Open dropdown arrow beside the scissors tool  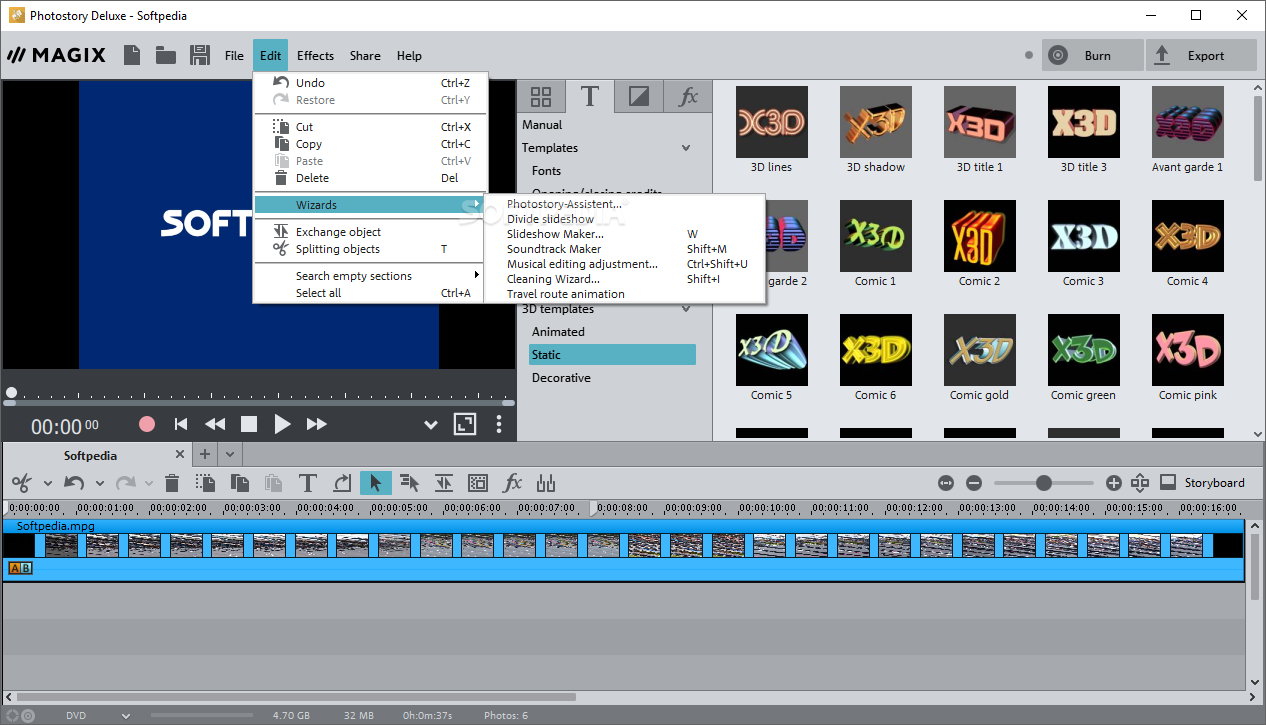pos(48,484)
